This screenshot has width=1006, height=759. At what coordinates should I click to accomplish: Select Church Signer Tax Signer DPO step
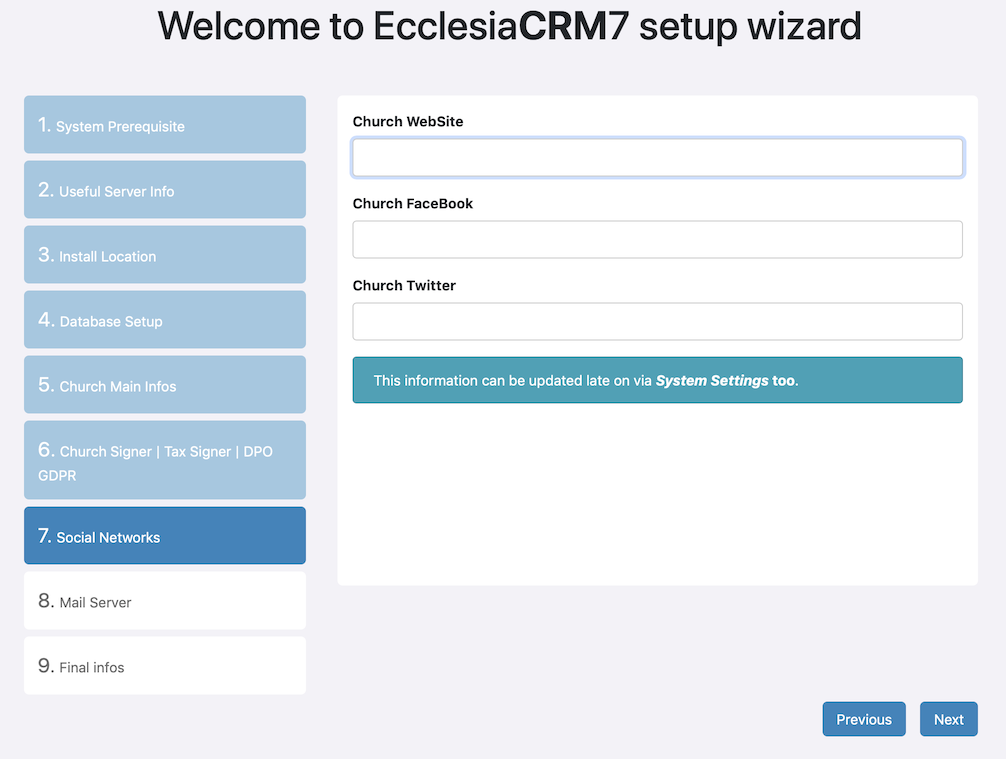click(x=165, y=460)
